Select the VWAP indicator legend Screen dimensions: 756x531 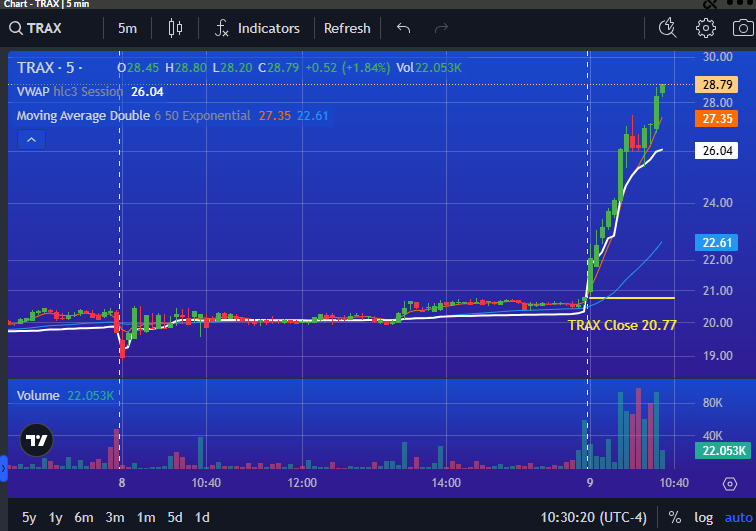pyautogui.click(x=90, y=92)
